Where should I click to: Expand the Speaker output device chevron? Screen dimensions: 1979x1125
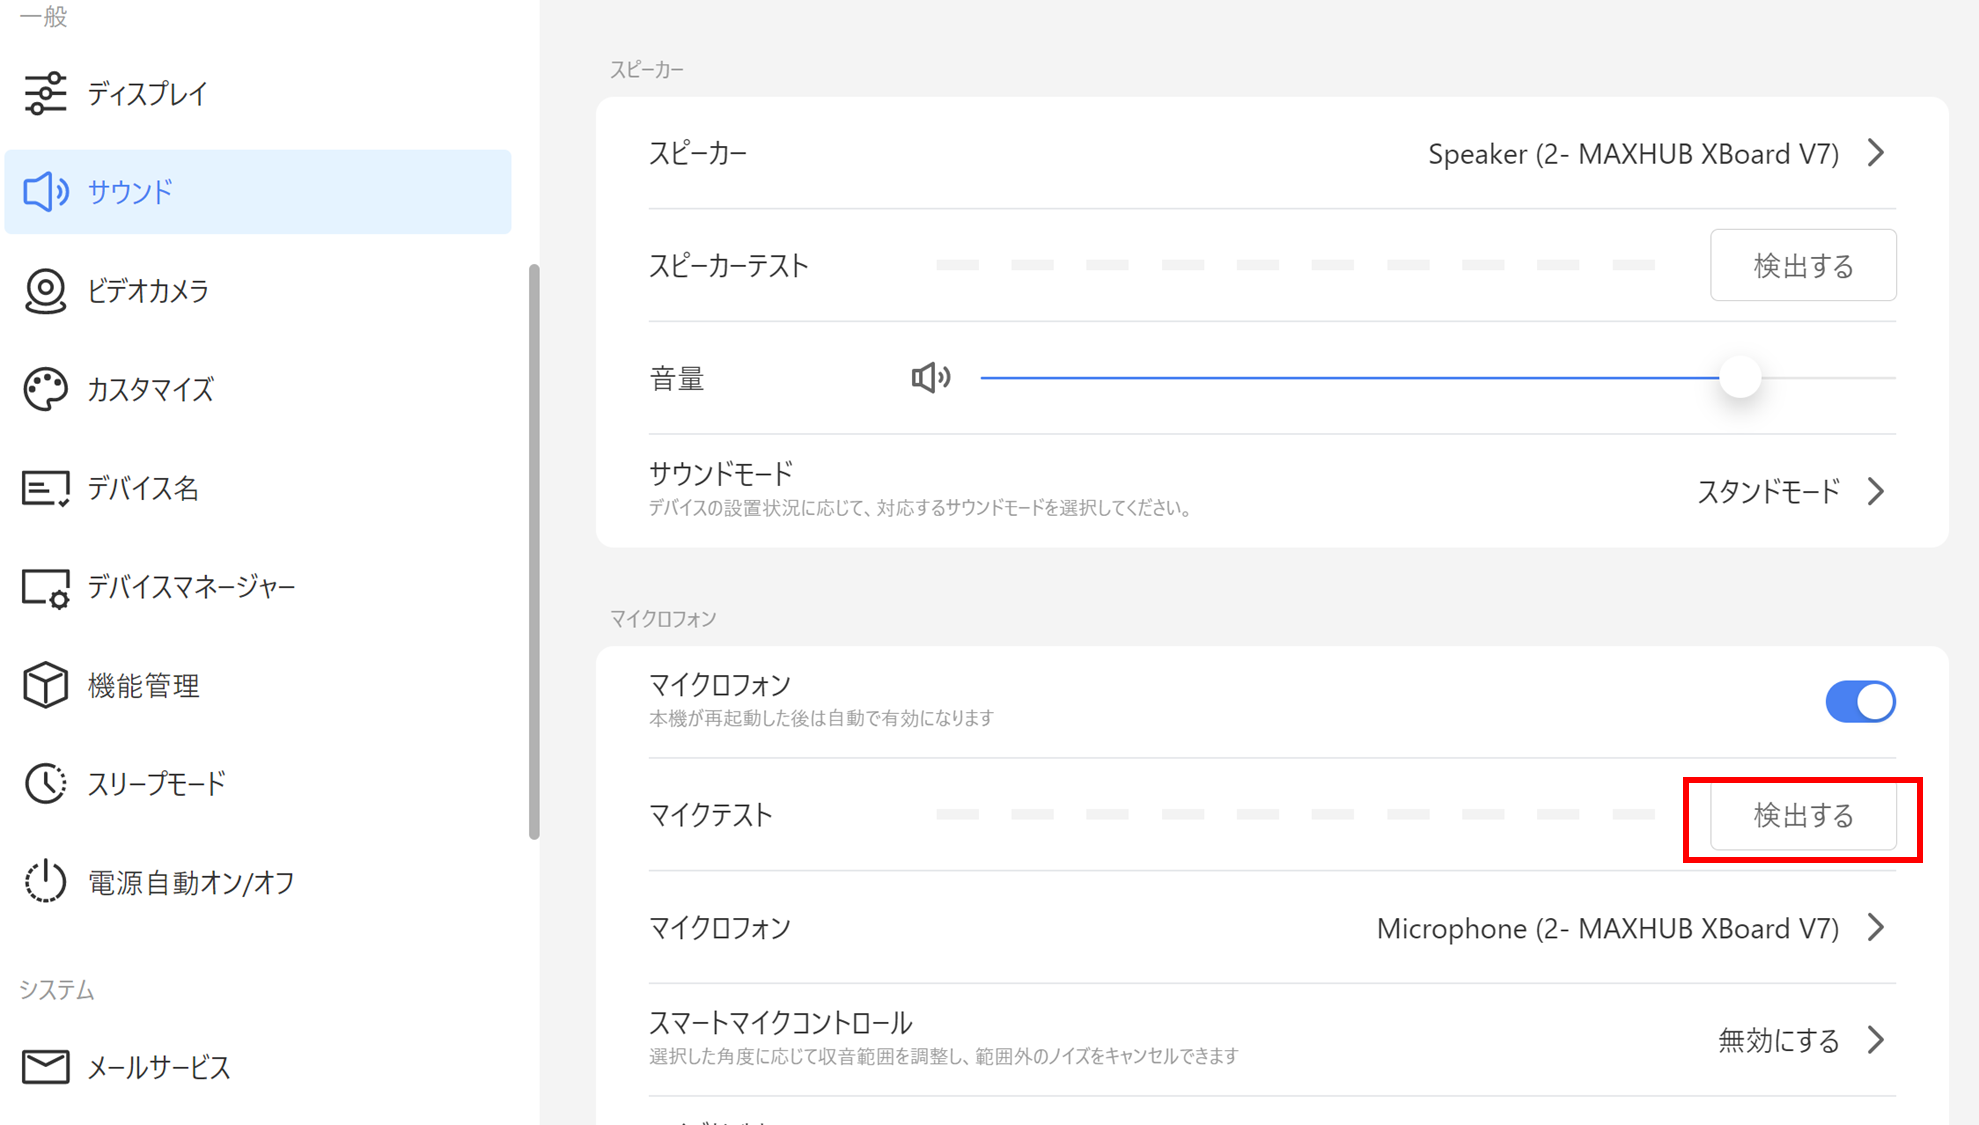click(x=1876, y=153)
